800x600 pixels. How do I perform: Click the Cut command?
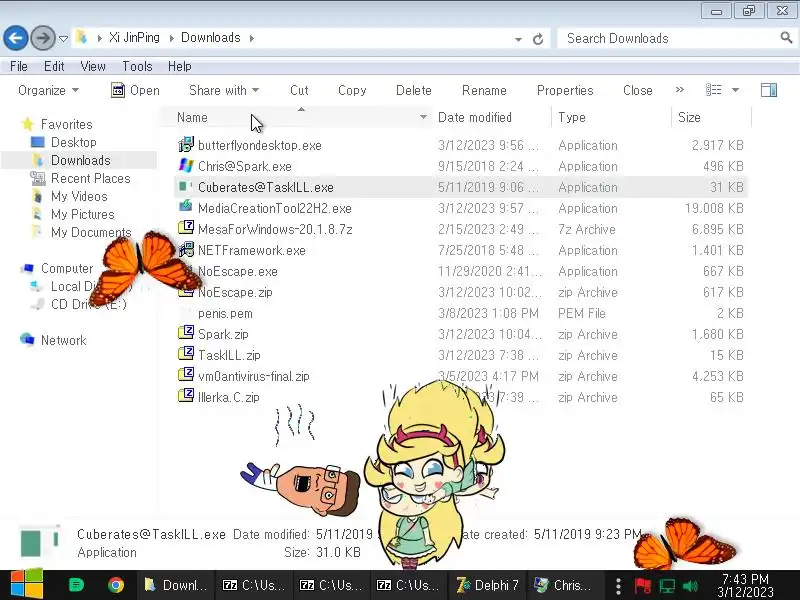tap(299, 90)
